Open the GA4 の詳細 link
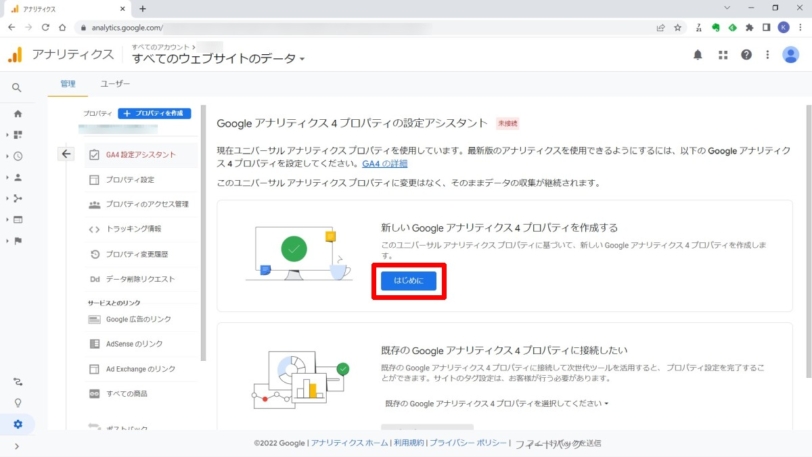 coord(385,164)
